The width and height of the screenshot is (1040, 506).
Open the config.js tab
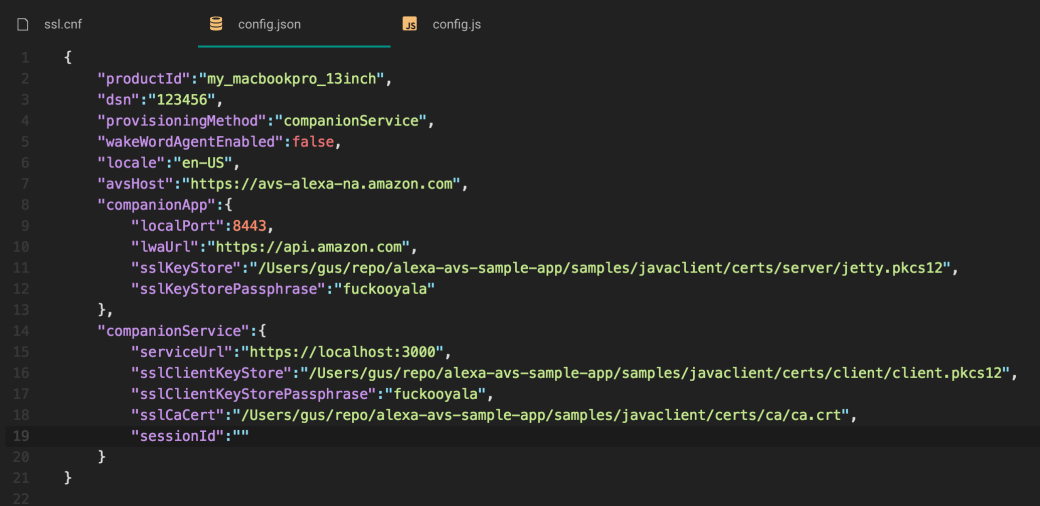(457, 25)
